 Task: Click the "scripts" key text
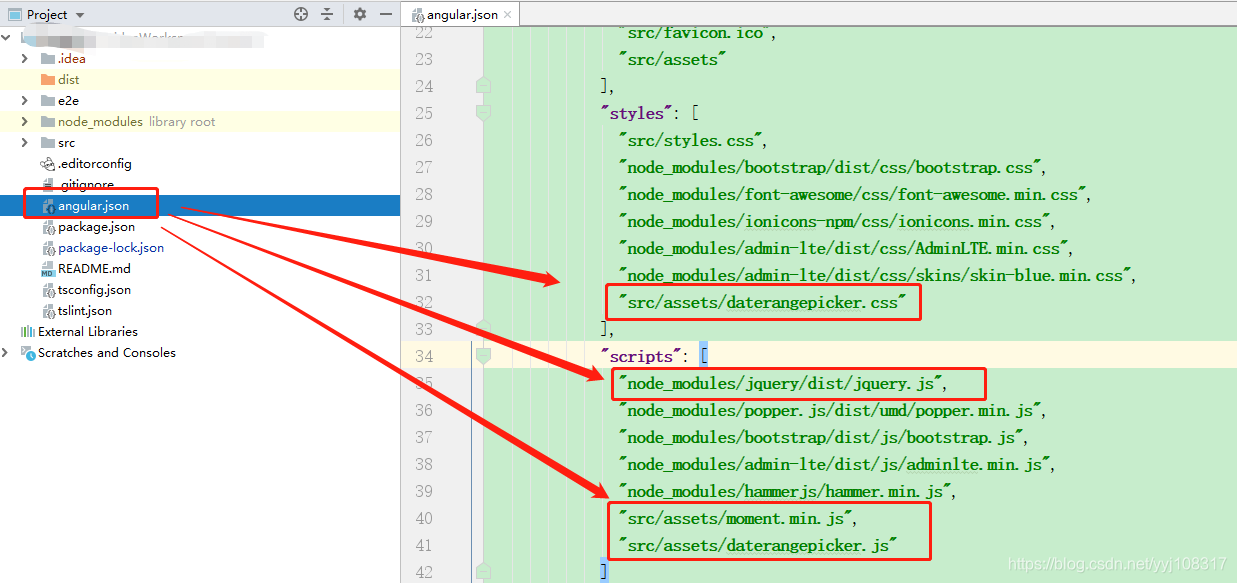point(639,356)
